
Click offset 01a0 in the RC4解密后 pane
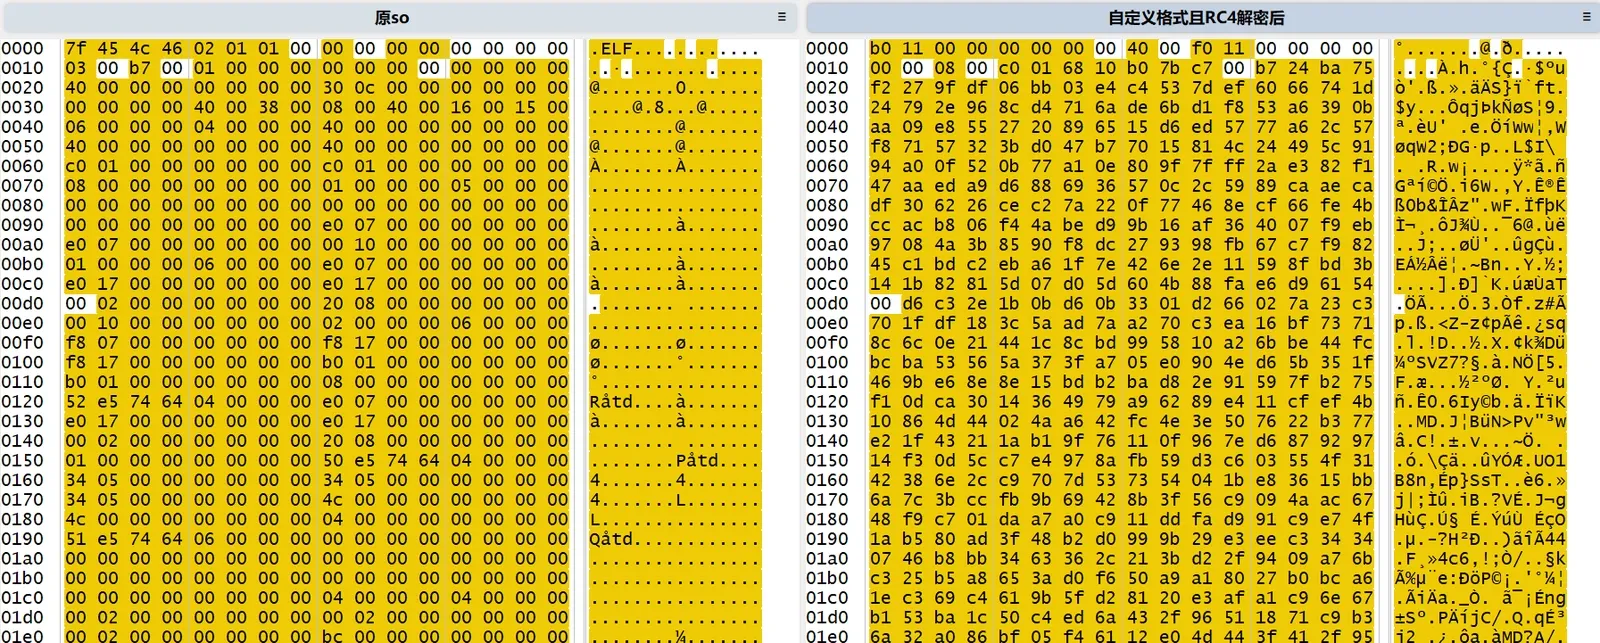[x=828, y=558]
